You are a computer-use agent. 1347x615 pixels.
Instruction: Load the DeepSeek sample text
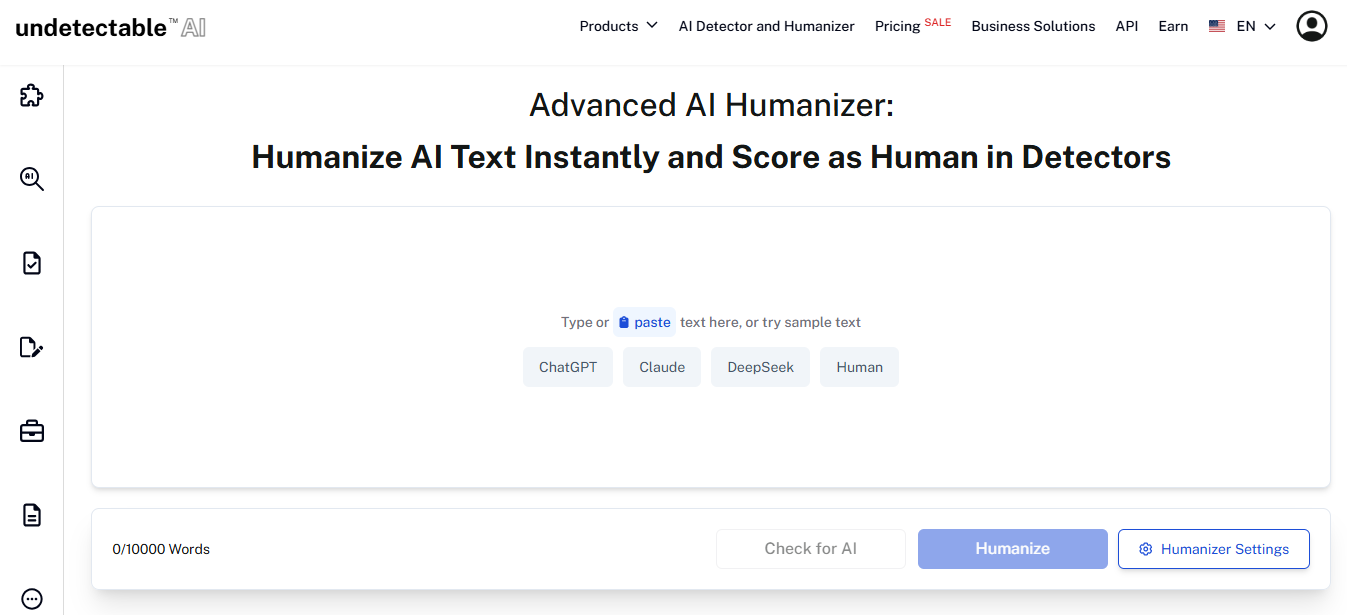coord(760,367)
